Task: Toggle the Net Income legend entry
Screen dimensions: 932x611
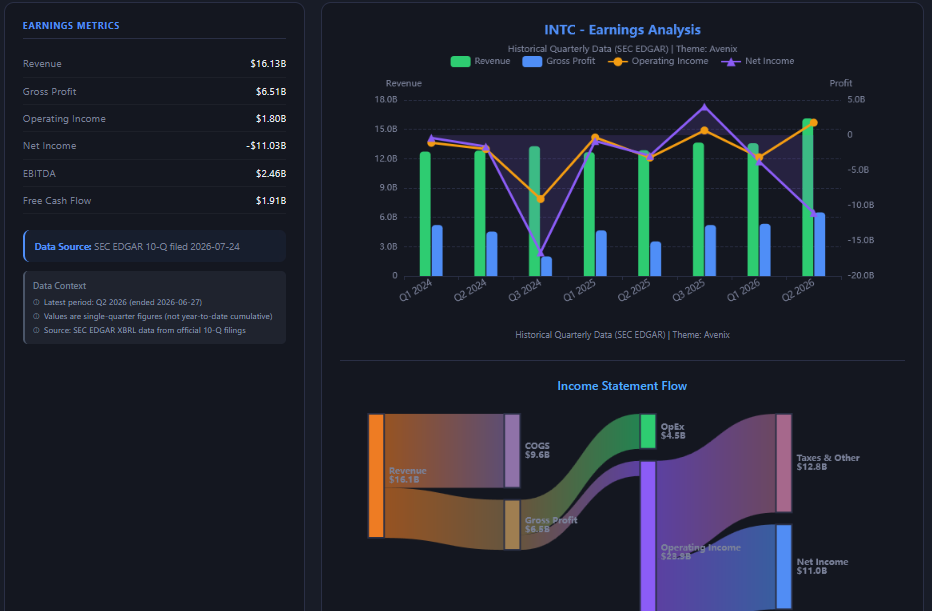Action: (758, 61)
